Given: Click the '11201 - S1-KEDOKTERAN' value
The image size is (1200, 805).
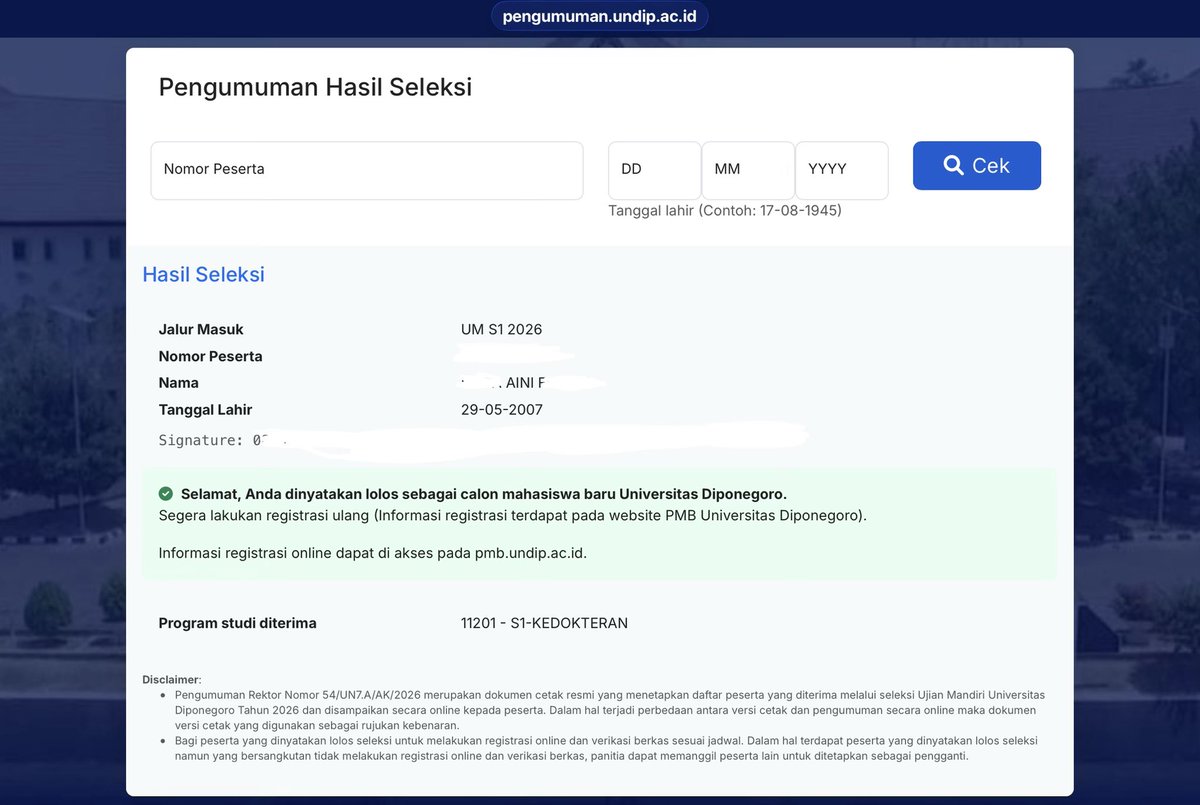Looking at the screenshot, I should (544, 623).
